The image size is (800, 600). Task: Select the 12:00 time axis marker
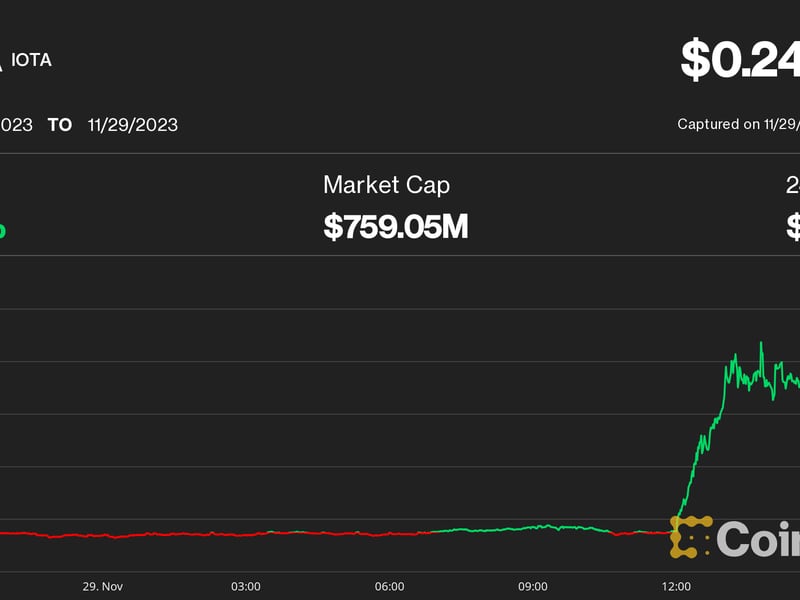676,586
